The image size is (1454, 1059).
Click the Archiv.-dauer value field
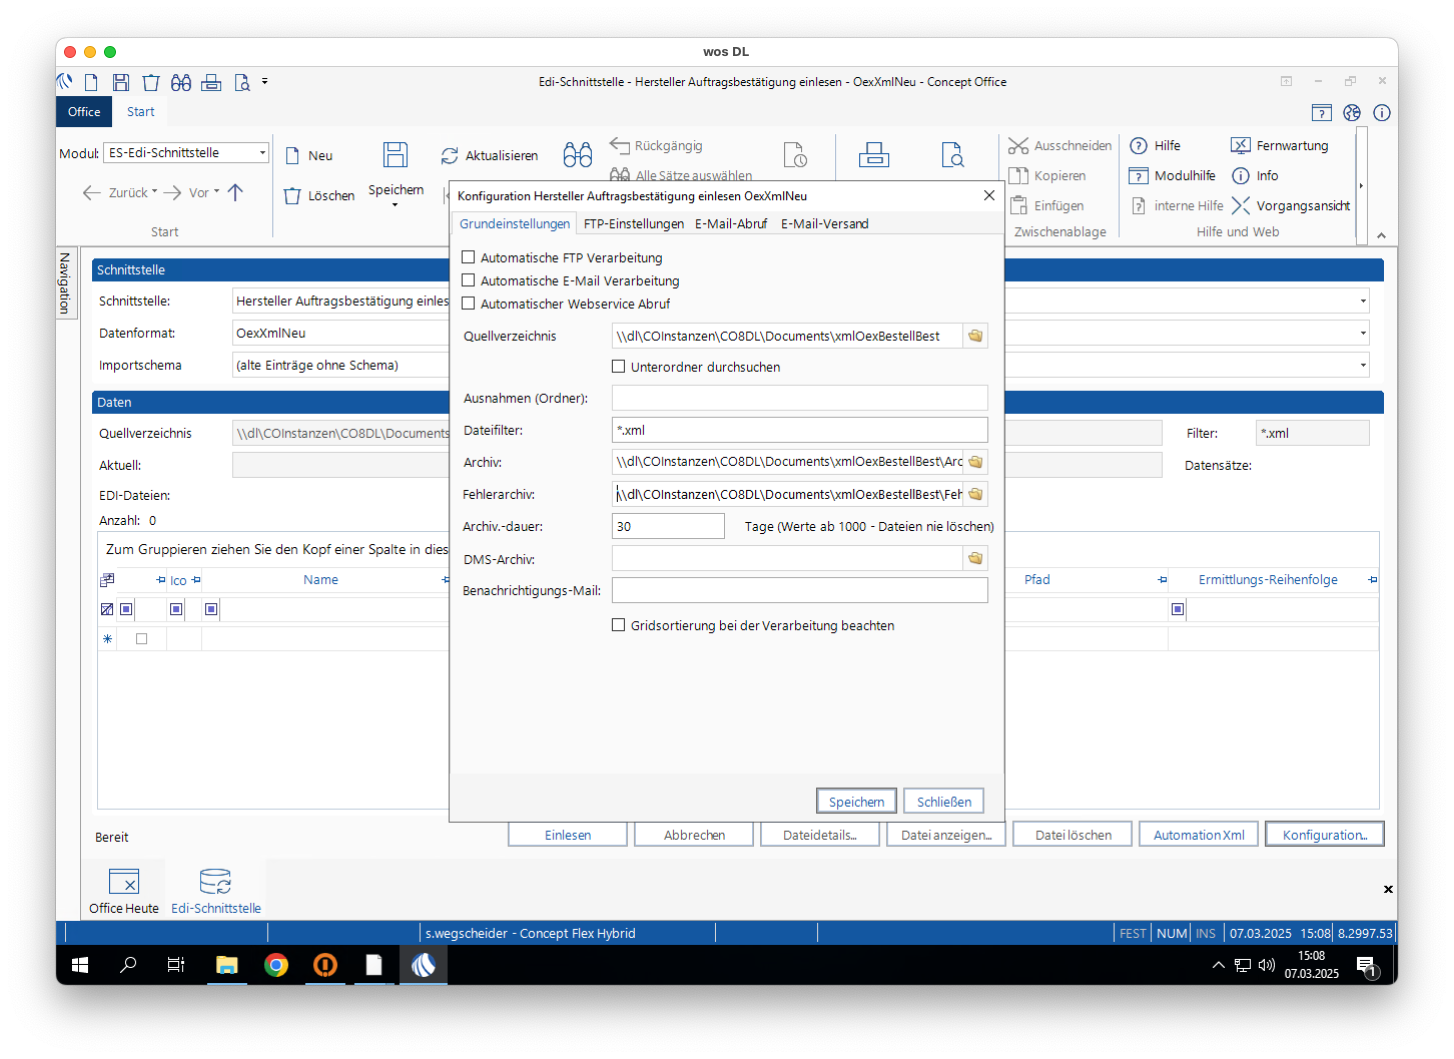(x=668, y=526)
